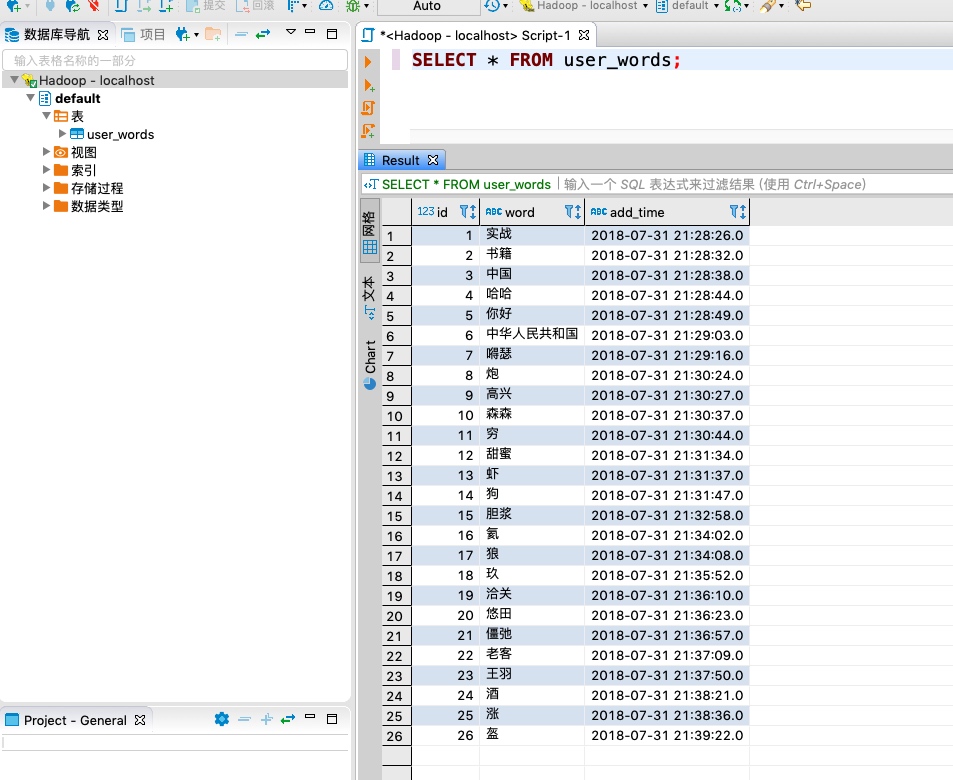Screen dimensions: 953x780
Task: Close the Result tab
Action: point(433,160)
